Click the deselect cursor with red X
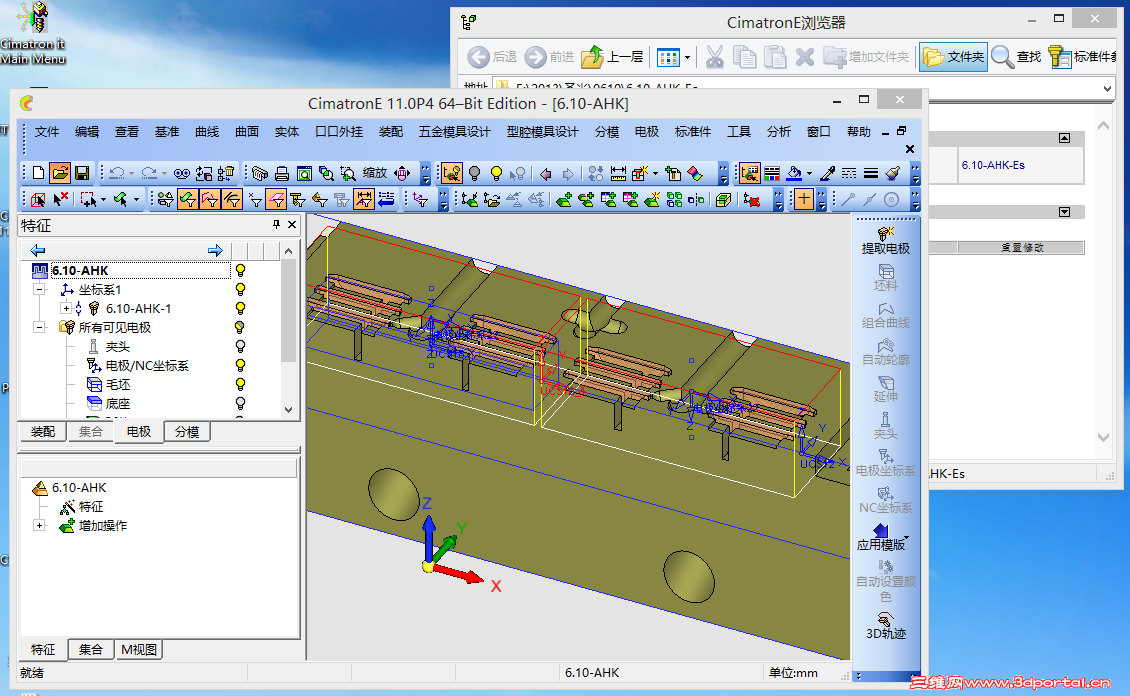This screenshot has width=1130, height=696. 61,199
